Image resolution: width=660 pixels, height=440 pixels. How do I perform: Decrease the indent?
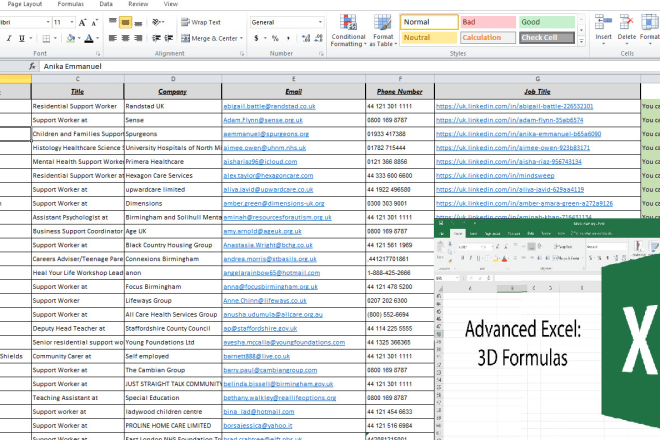156,38
